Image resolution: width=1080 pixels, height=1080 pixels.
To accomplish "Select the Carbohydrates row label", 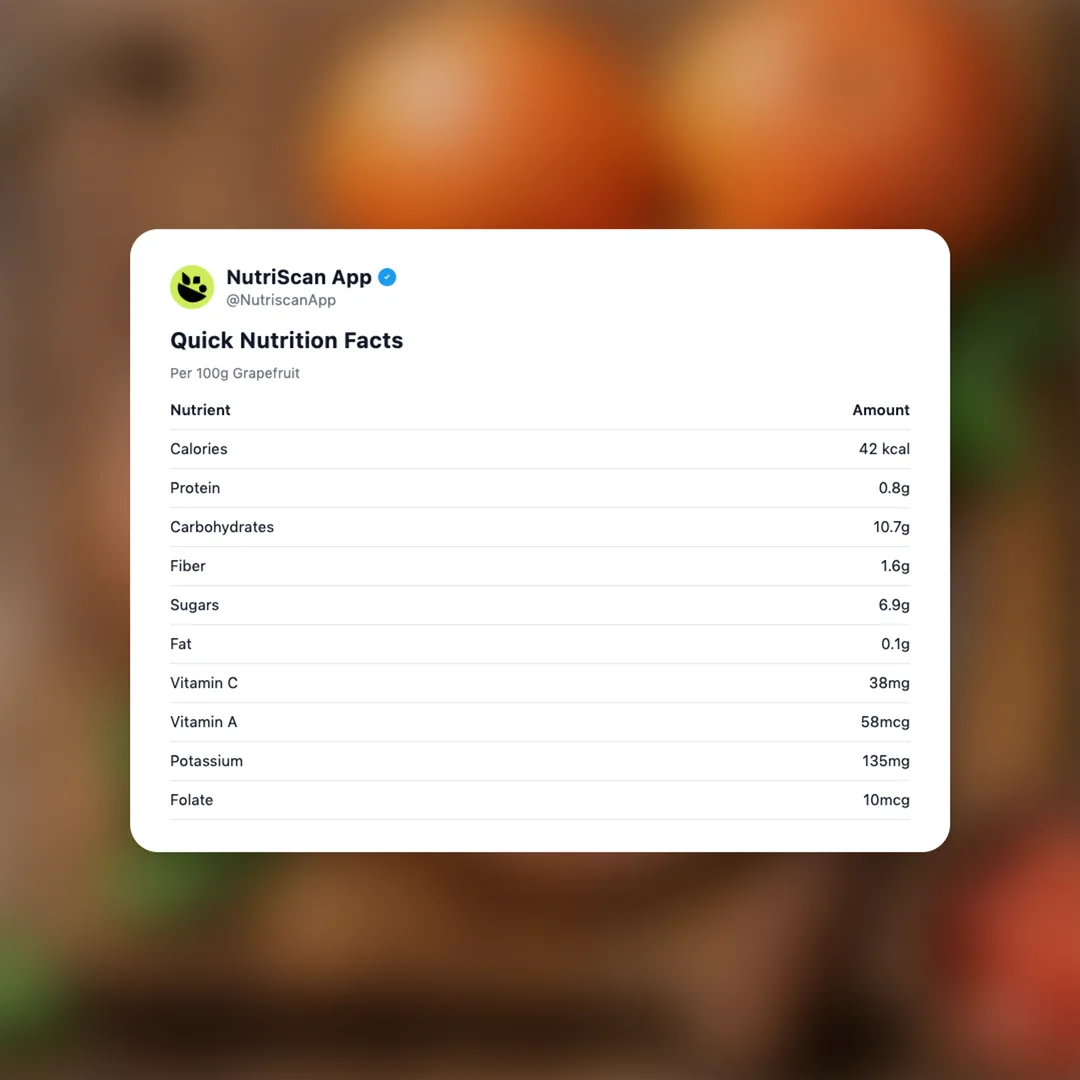I will pyautogui.click(x=222, y=527).
